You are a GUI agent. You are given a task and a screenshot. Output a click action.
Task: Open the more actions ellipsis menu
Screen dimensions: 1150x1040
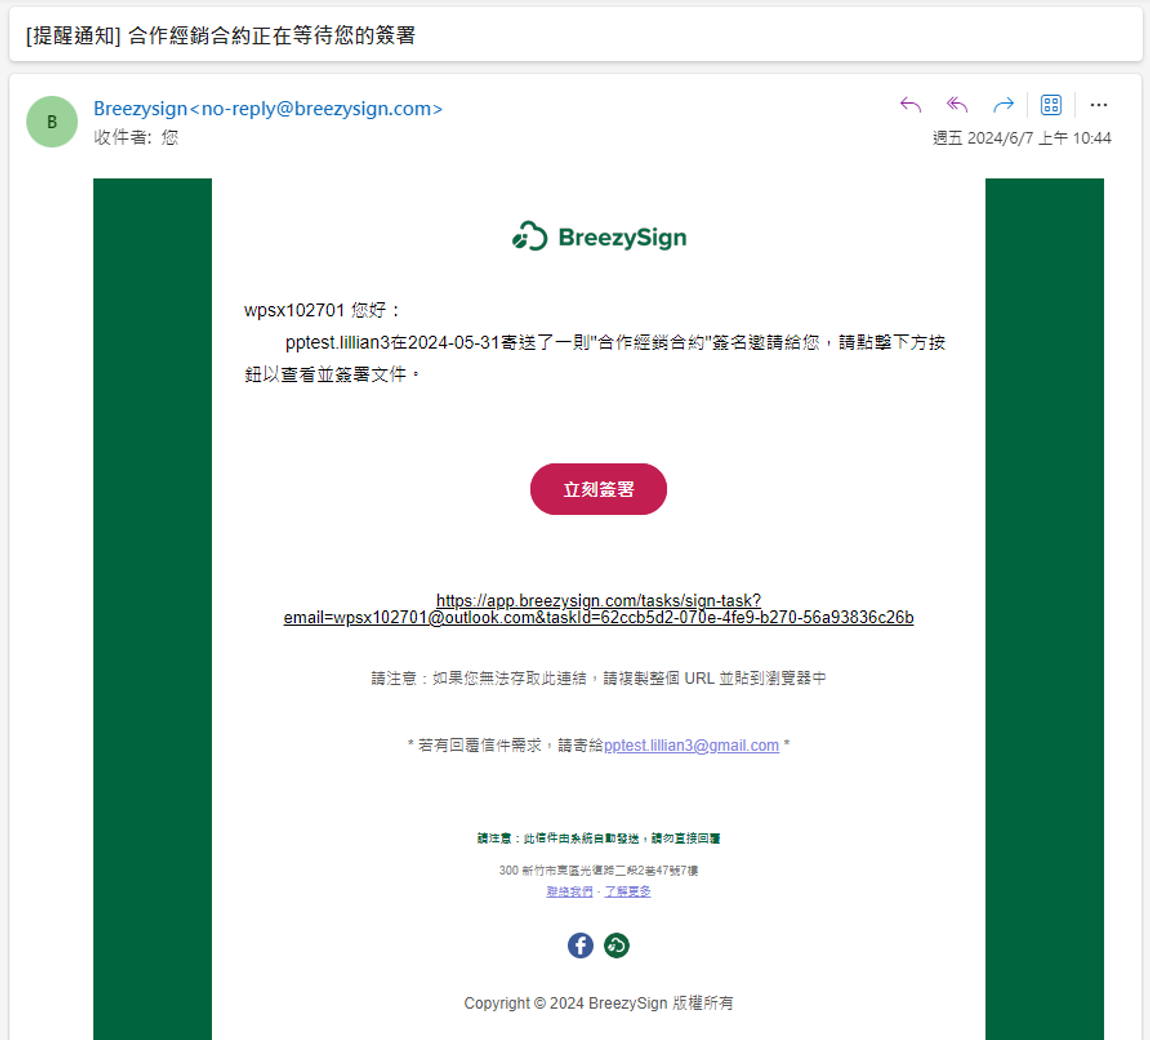click(x=1098, y=105)
